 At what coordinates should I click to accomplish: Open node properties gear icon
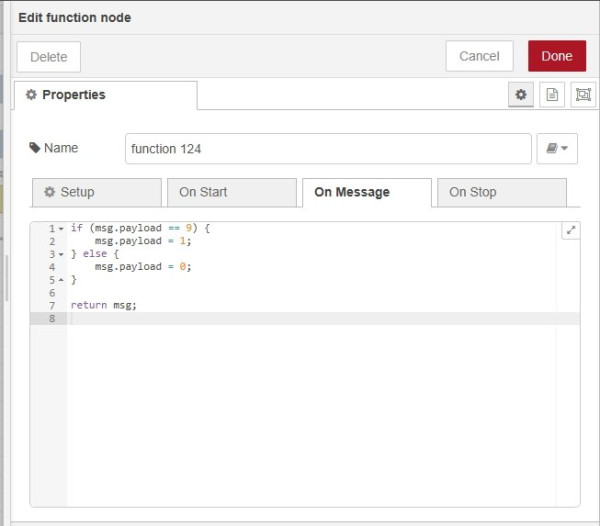(x=520, y=95)
